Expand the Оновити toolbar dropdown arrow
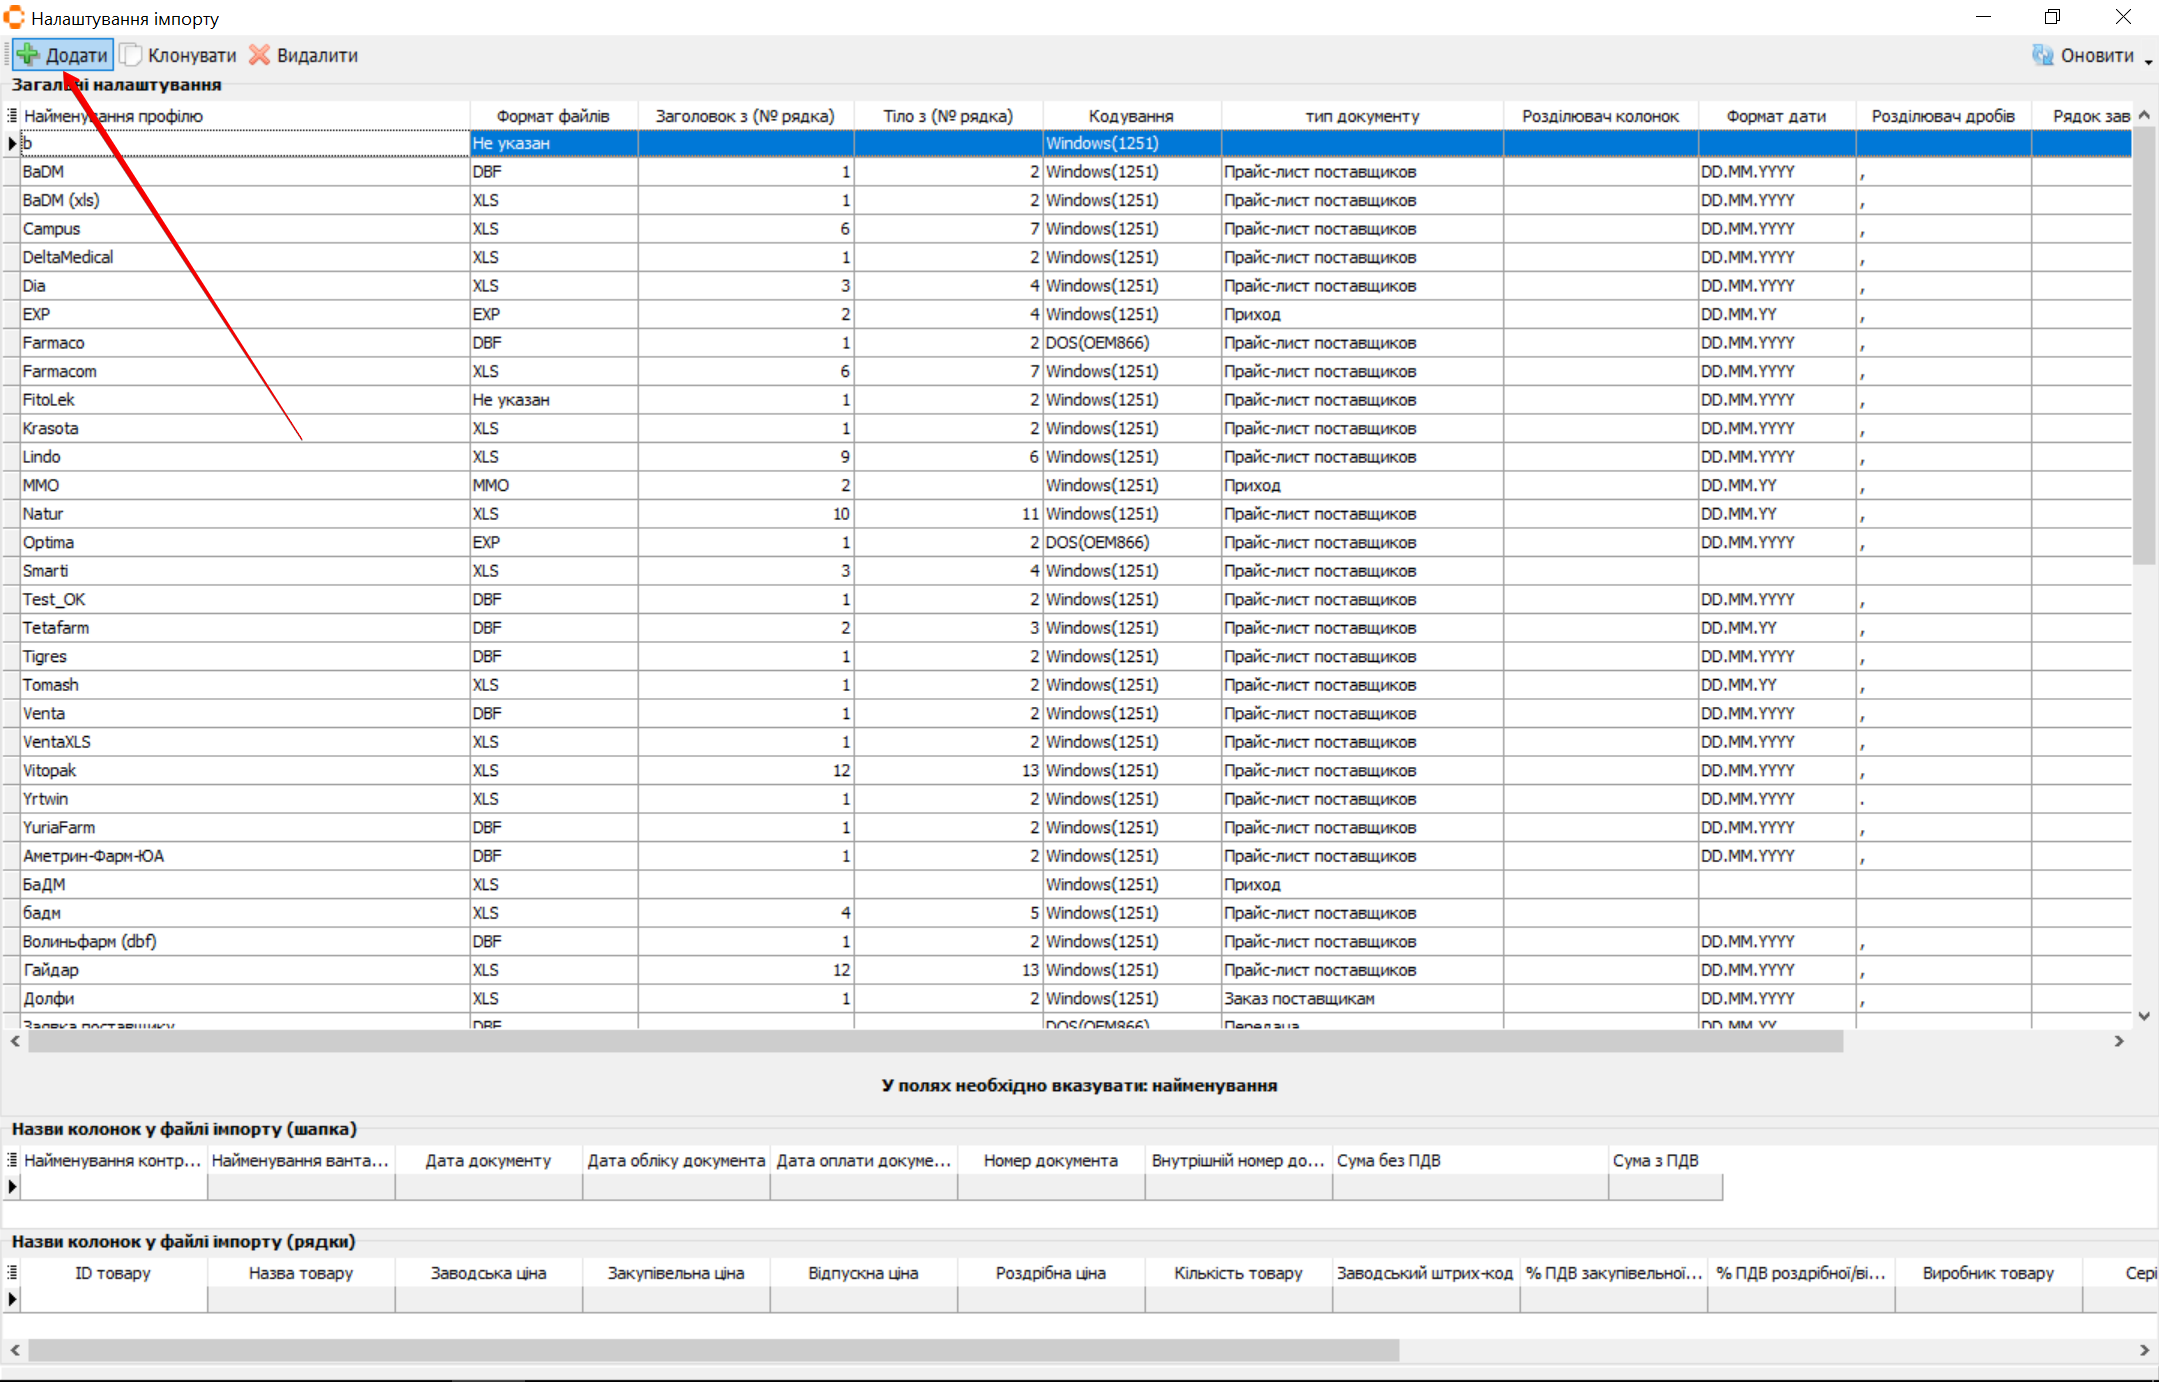2159x1382 pixels. click(2148, 61)
